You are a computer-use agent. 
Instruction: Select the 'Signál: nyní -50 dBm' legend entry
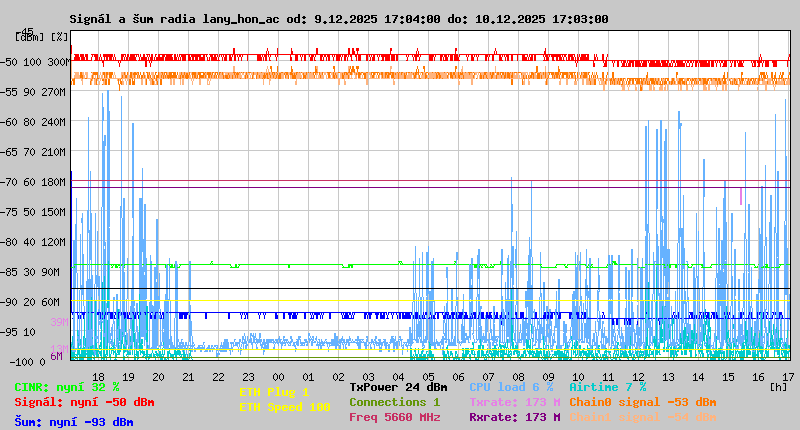click(84, 402)
